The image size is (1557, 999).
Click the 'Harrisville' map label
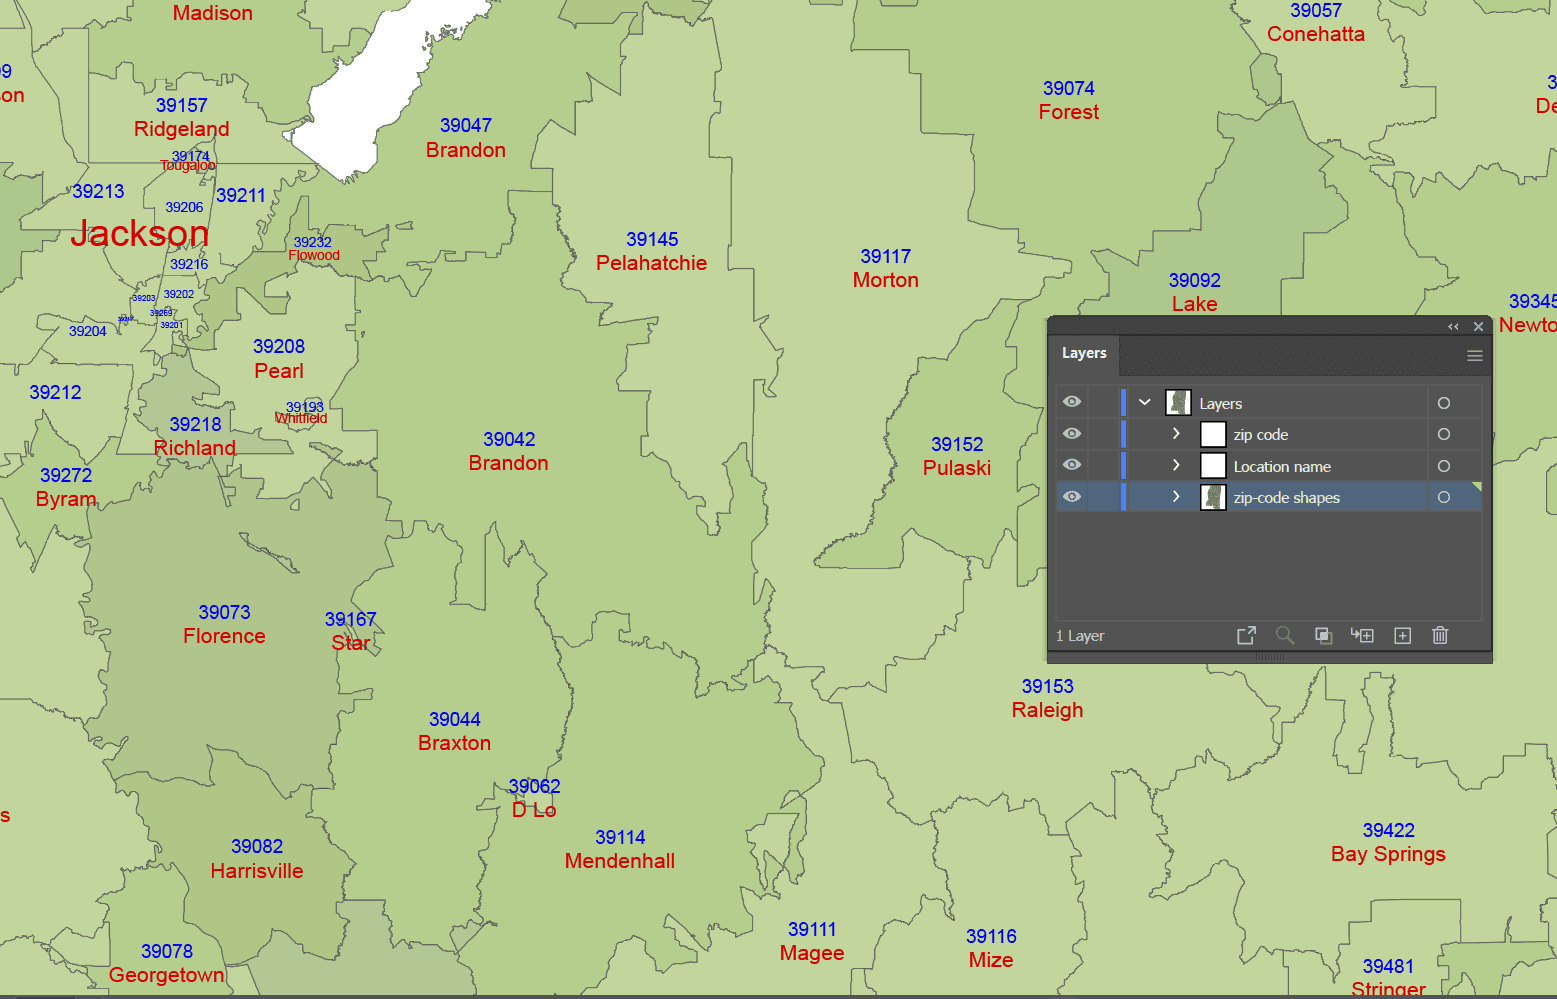coord(257,871)
